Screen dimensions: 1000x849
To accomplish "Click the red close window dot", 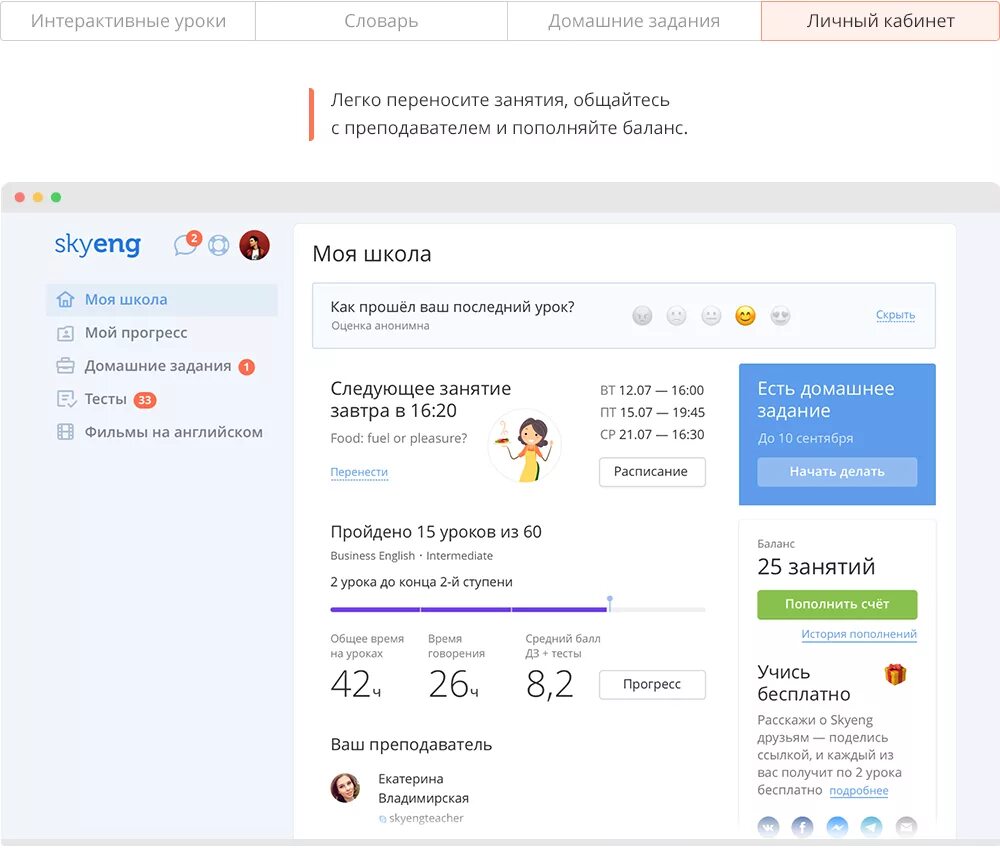I will [x=20, y=197].
